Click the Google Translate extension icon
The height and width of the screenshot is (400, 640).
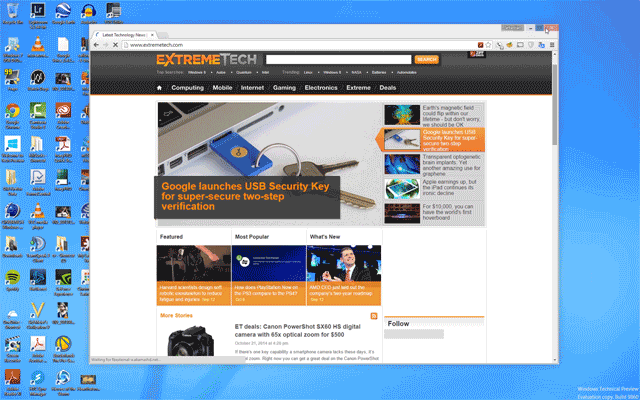[x=541, y=45]
